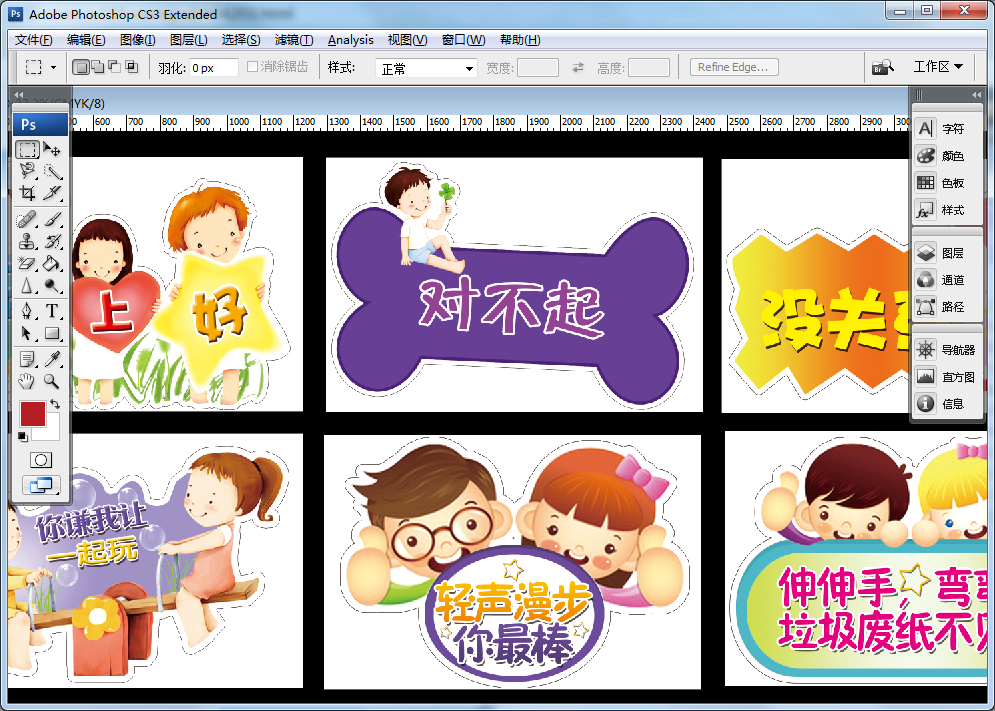Open the 导航器 Navigator panel
995x711 pixels.
(x=947, y=350)
